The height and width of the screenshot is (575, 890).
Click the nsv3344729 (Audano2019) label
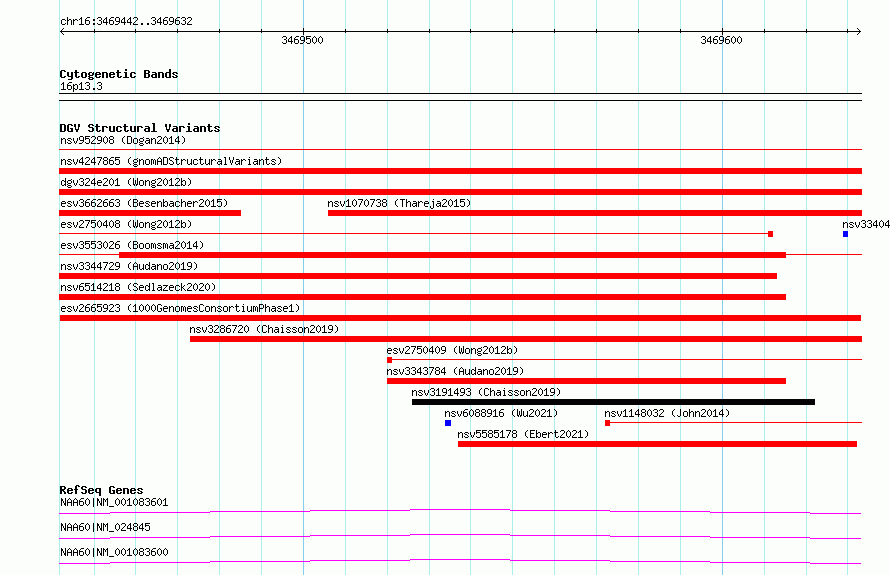point(129,266)
